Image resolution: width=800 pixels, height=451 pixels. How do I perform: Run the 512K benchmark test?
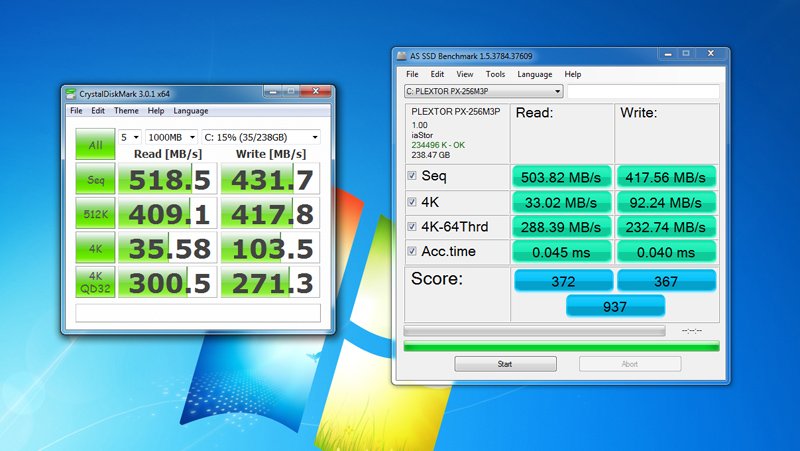click(95, 215)
